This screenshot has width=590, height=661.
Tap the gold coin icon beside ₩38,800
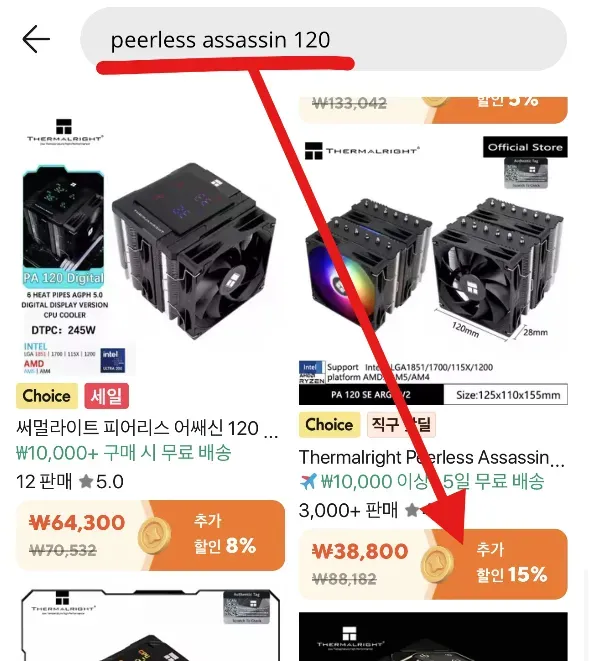tap(437, 565)
